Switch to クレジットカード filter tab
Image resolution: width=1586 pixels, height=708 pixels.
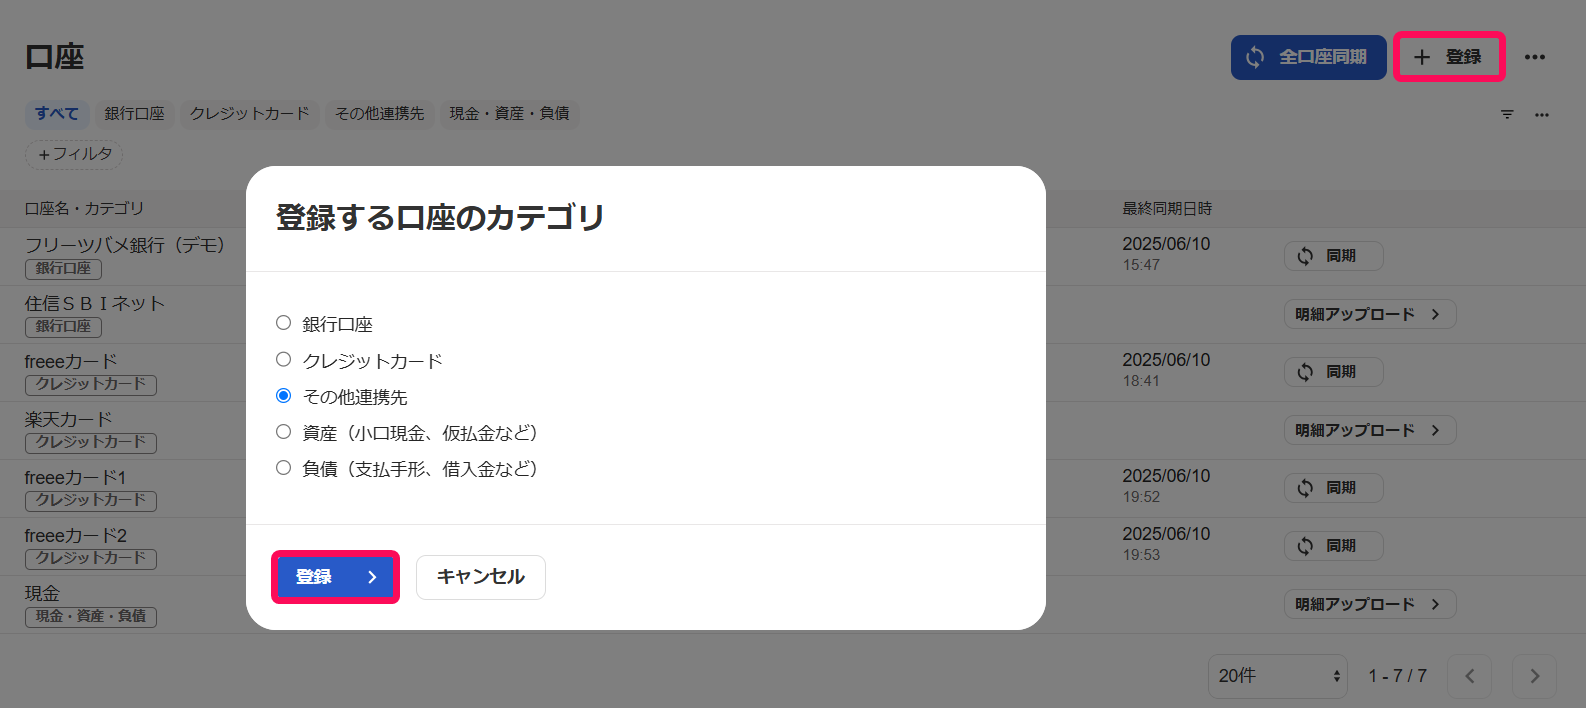[x=250, y=114]
